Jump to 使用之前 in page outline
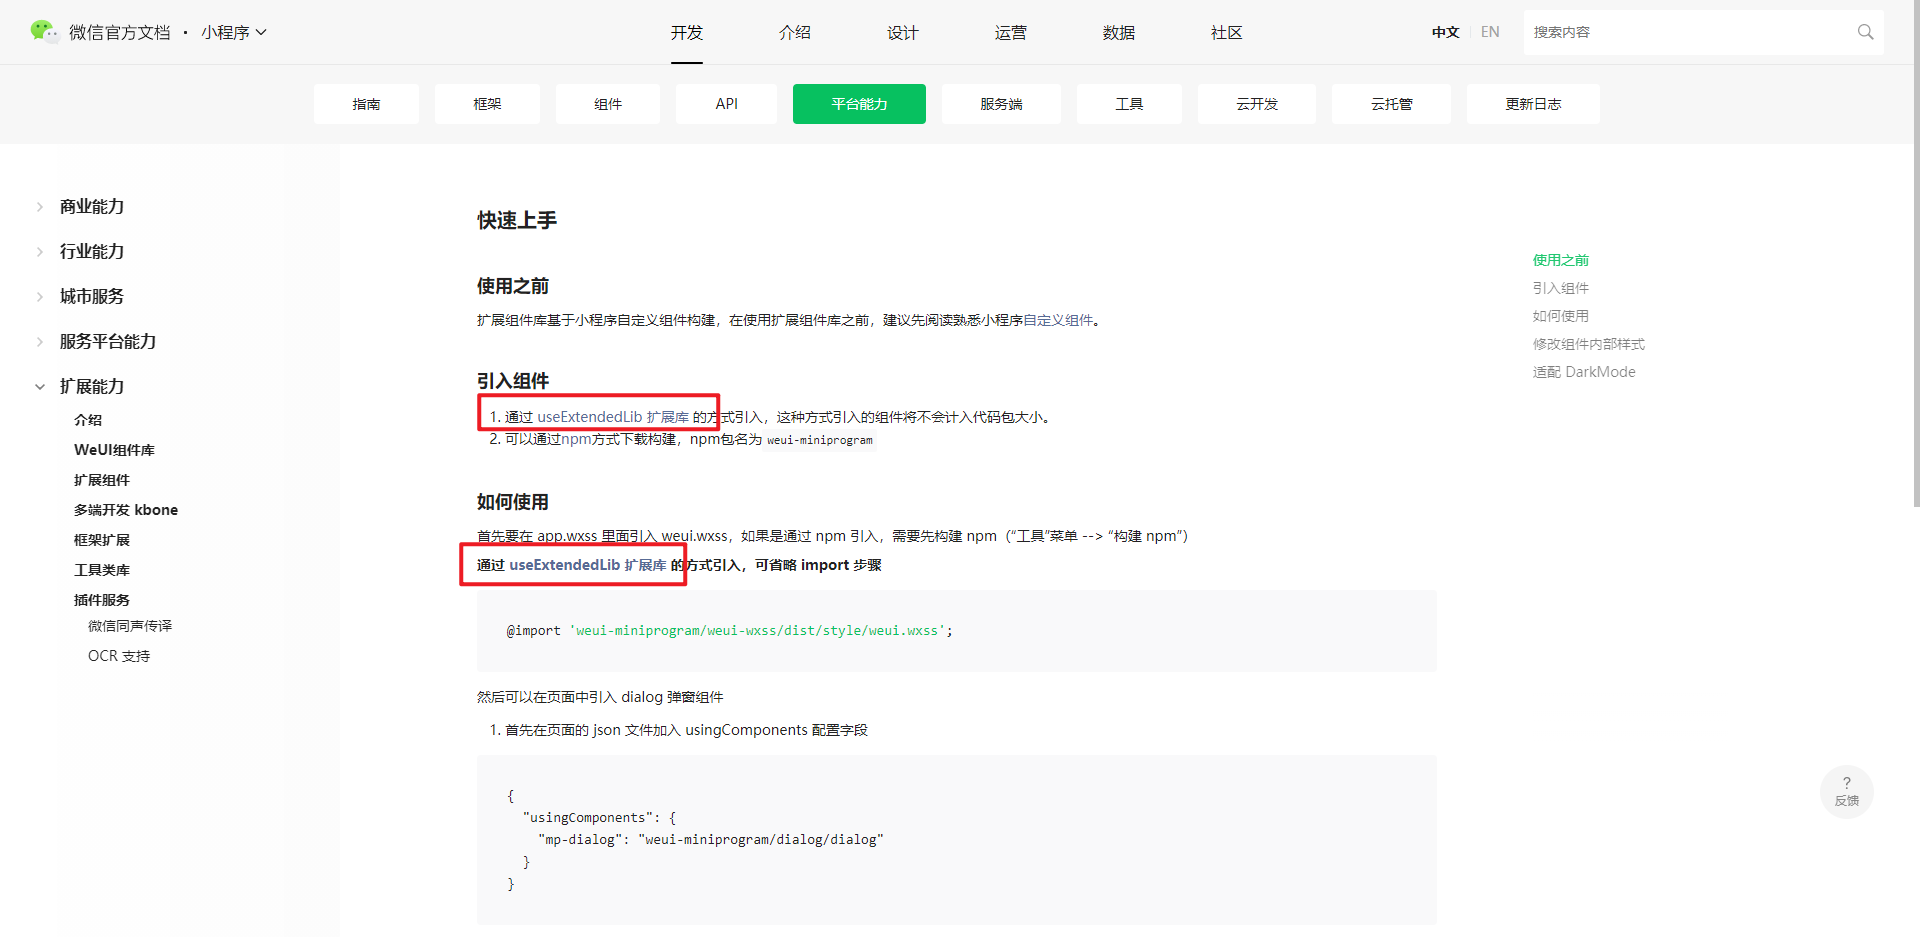Viewport: 1920px width, 937px height. click(x=1561, y=260)
